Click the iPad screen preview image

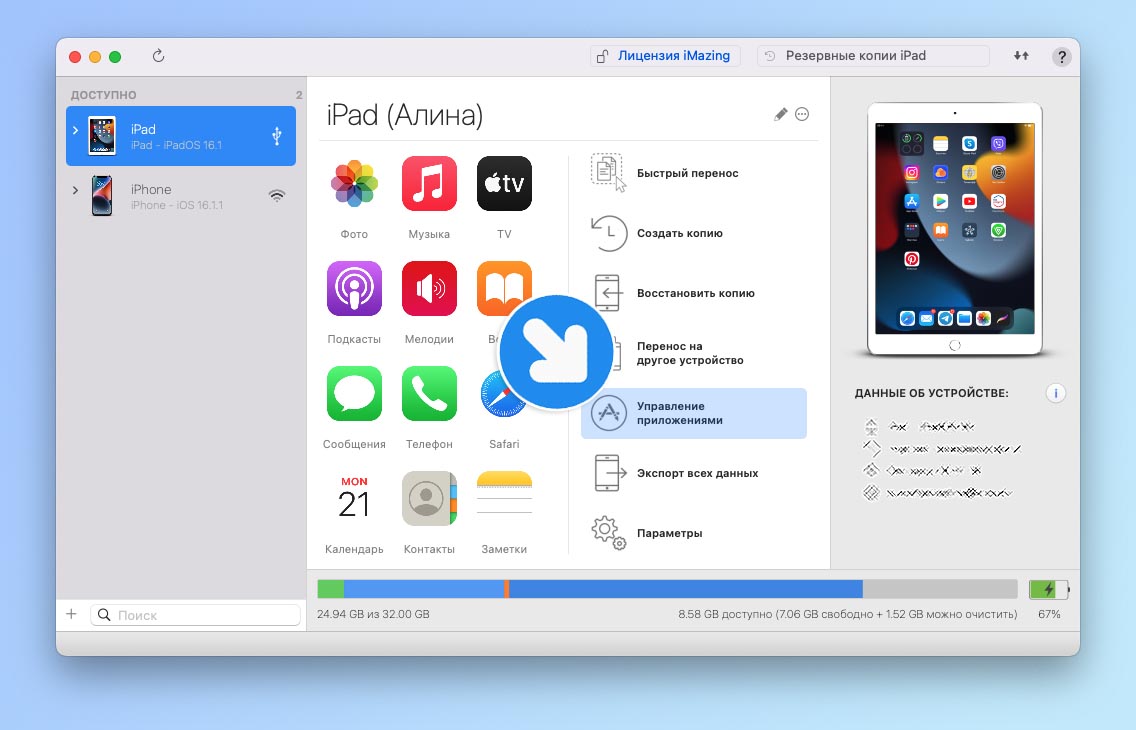click(x=955, y=228)
